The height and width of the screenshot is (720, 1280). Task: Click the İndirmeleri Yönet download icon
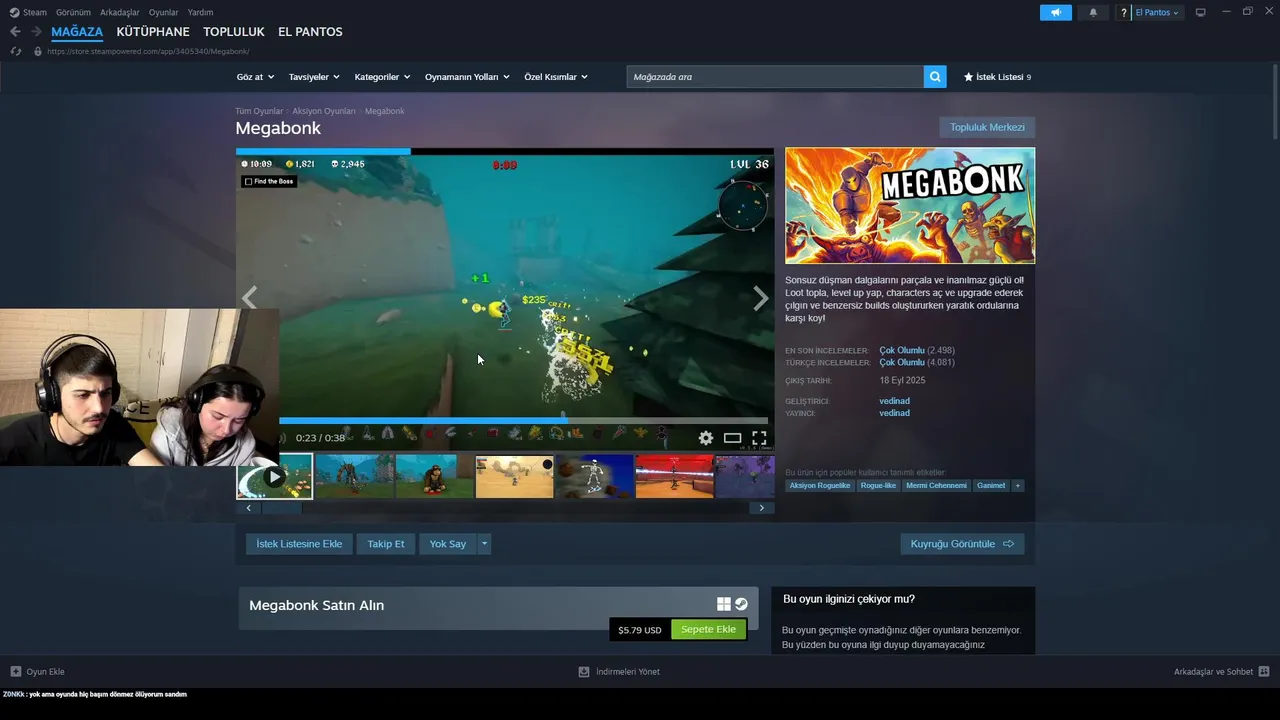pyautogui.click(x=584, y=672)
